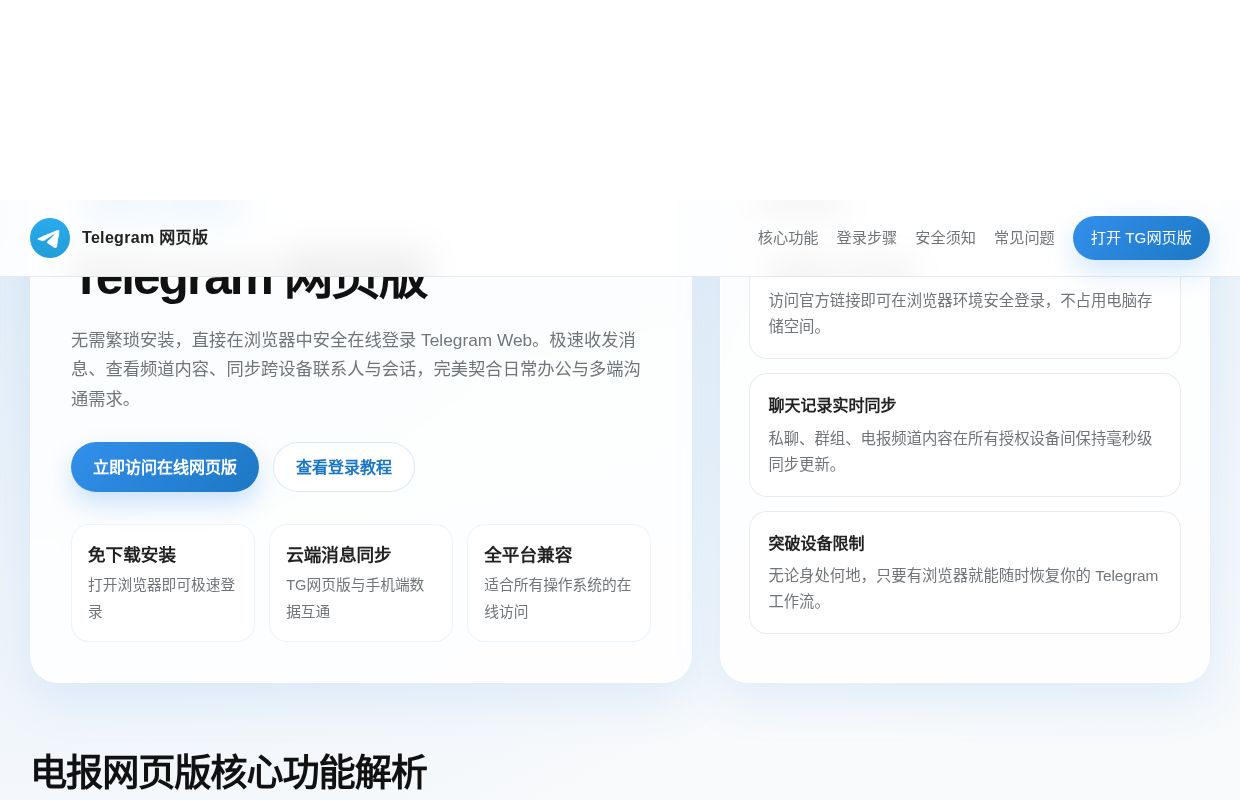
Task: Select the 免下载安装 feature card
Action: tap(163, 583)
